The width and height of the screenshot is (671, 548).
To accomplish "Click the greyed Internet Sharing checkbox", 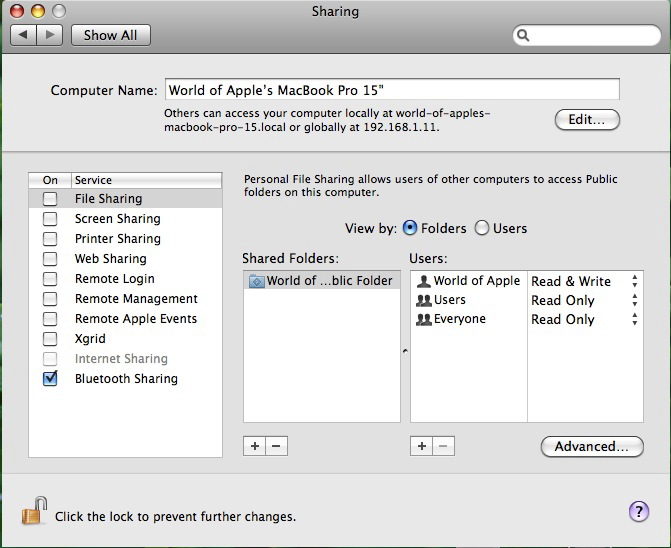I will (50, 359).
